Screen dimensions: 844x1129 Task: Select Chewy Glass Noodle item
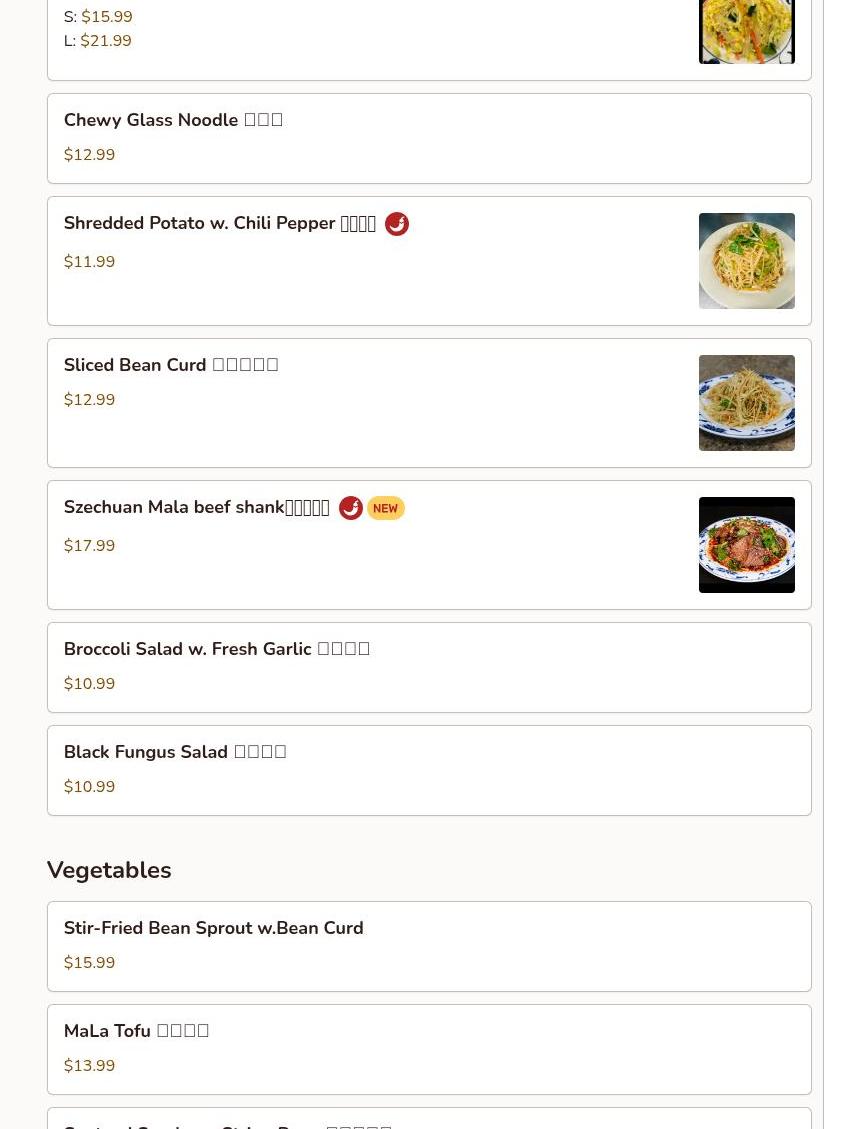(429, 138)
